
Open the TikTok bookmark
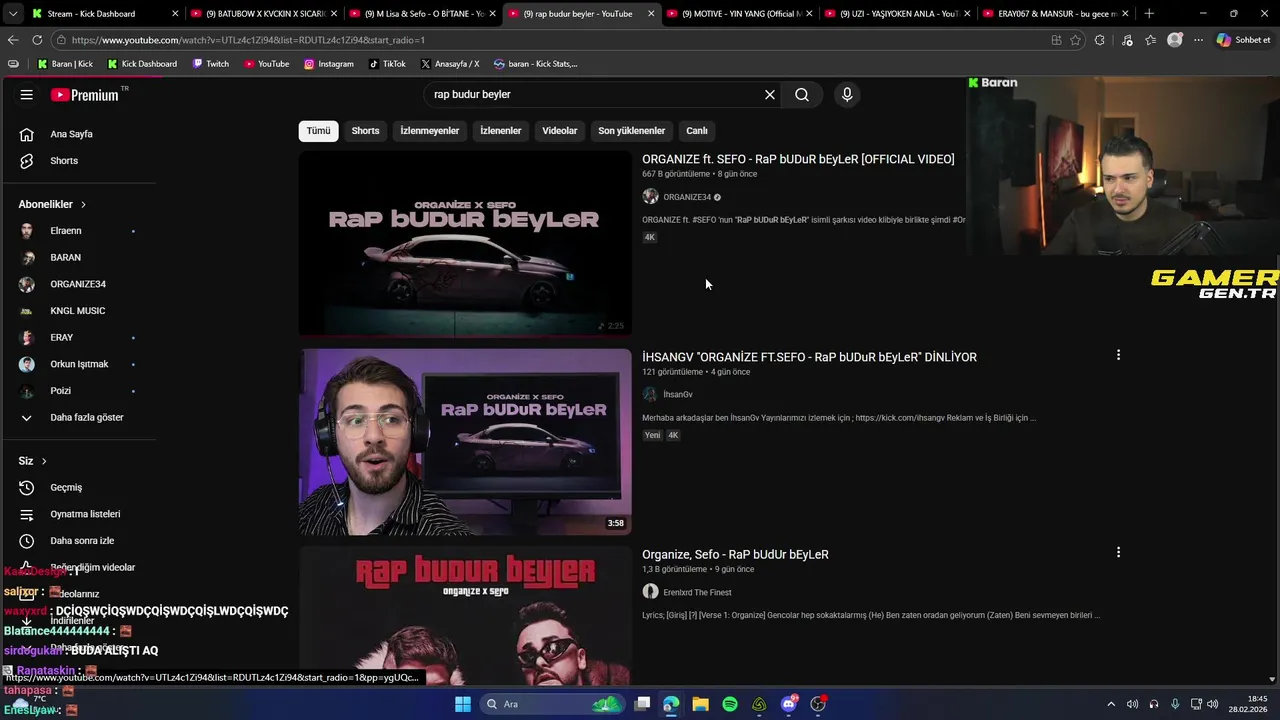pos(387,64)
